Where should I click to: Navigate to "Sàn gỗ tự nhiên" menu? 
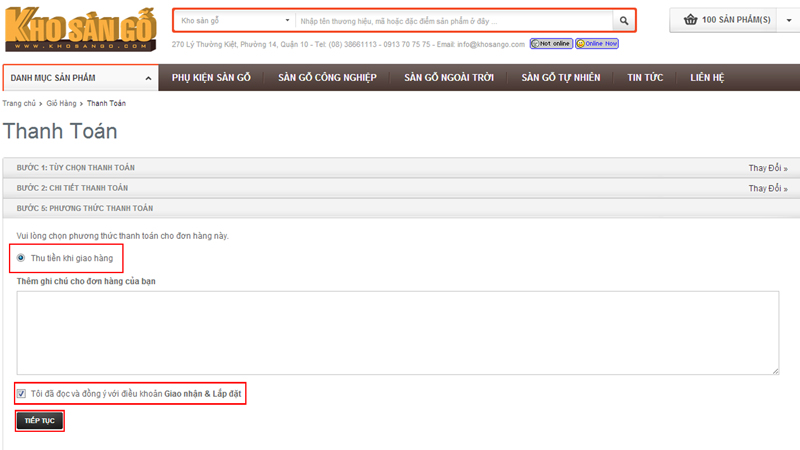(x=565, y=77)
